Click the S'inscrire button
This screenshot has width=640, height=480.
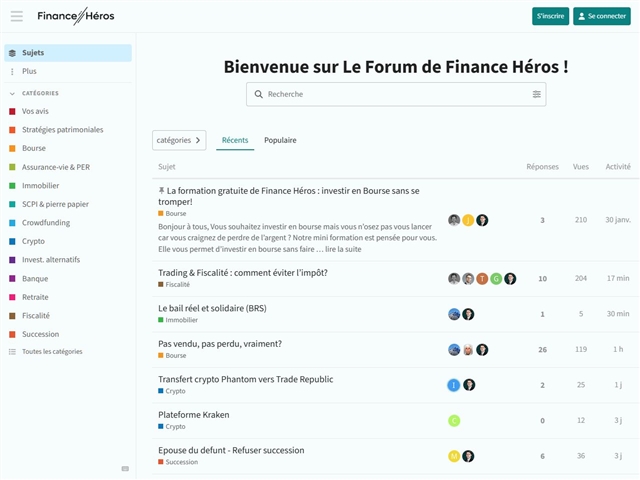tap(550, 16)
